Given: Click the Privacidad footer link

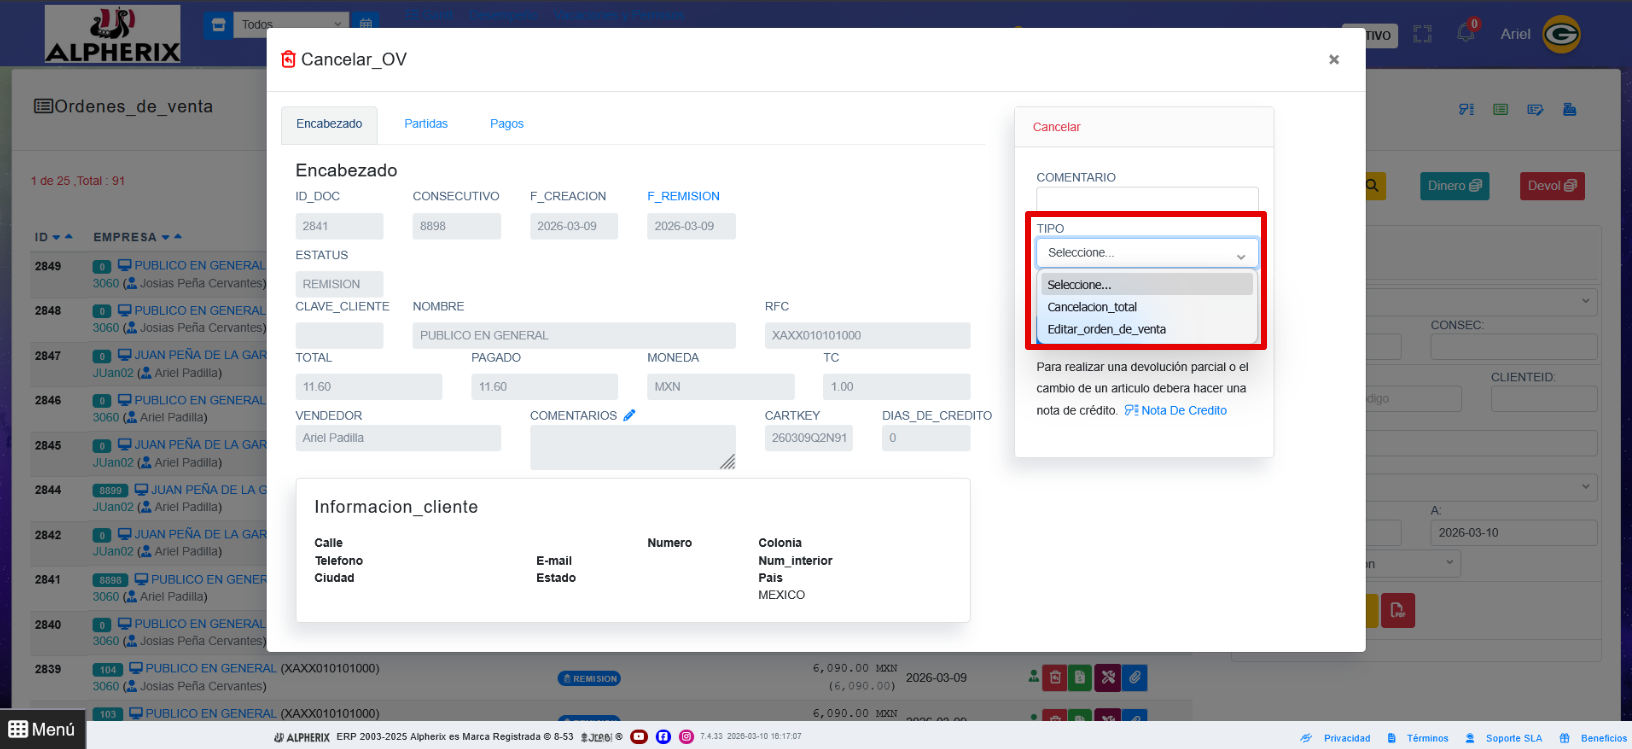Looking at the screenshot, I should click(x=1346, y=738).
